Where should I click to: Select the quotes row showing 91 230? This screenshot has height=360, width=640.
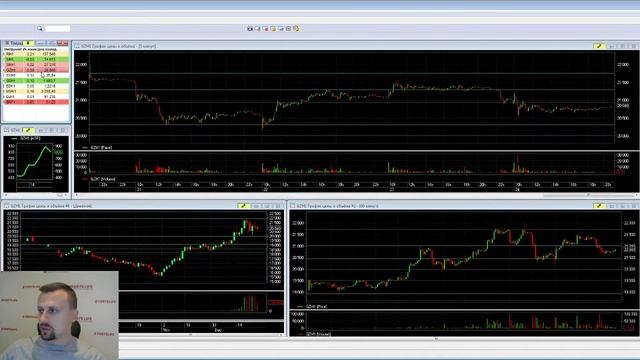click(x=36, y=97)
